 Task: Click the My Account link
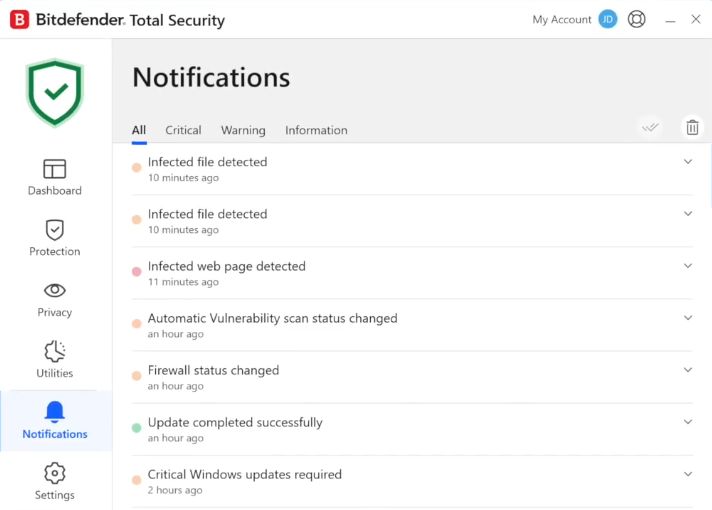pyautogui.click(x=561, y=20)
